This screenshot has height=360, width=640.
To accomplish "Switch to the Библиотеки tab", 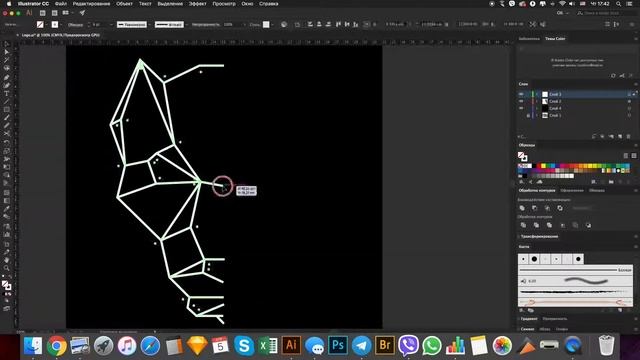I will pyautogui.click(x=529, y=39).
